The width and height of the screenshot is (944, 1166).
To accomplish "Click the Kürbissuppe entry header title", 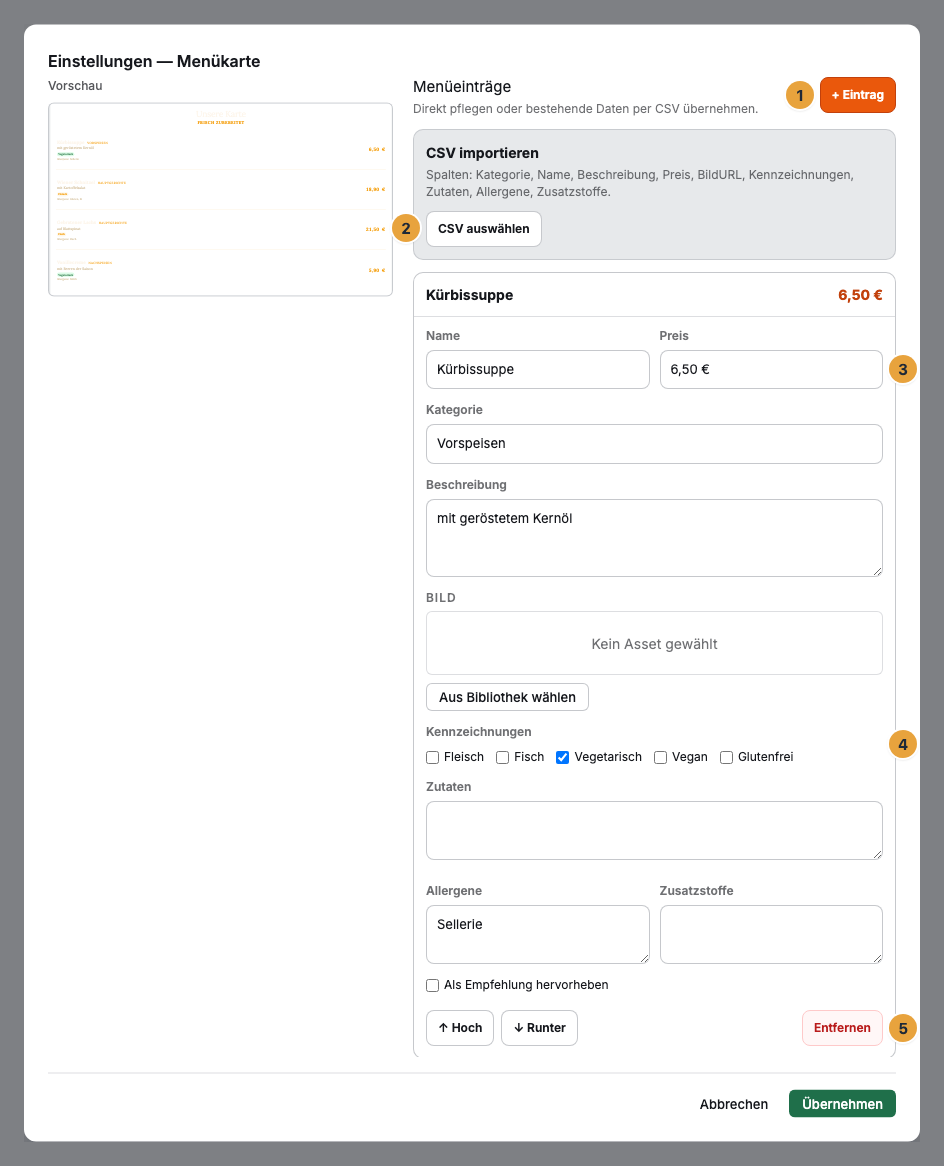I will [469, 295].
